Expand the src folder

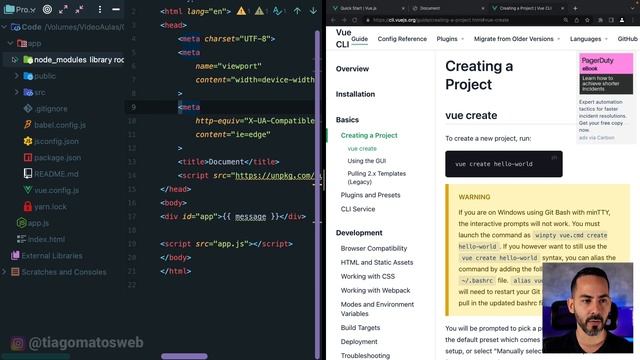pyautogui.click(x=16, y=92)
